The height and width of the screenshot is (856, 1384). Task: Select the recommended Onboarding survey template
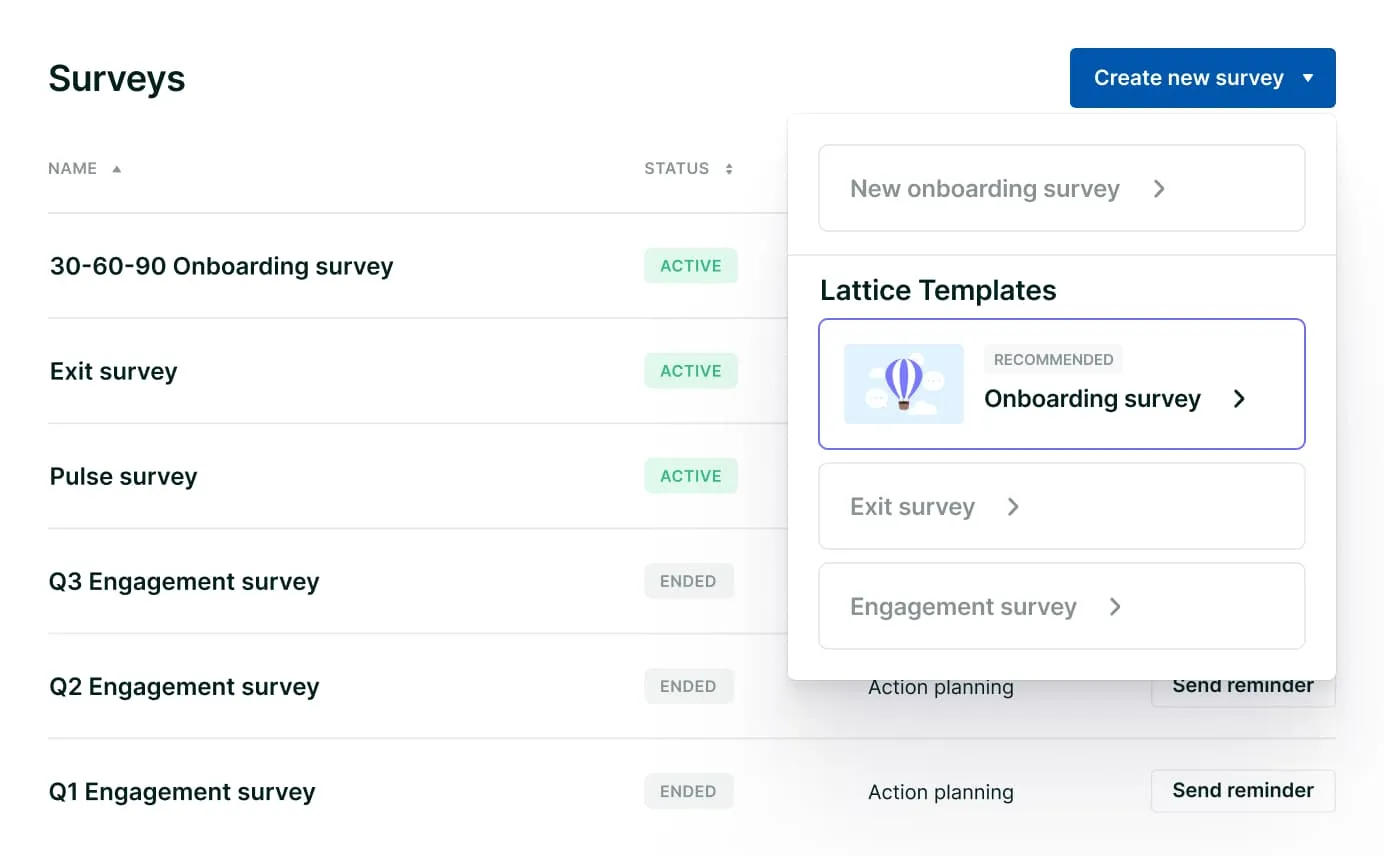pyautogui.click(x=1062, y=384)
